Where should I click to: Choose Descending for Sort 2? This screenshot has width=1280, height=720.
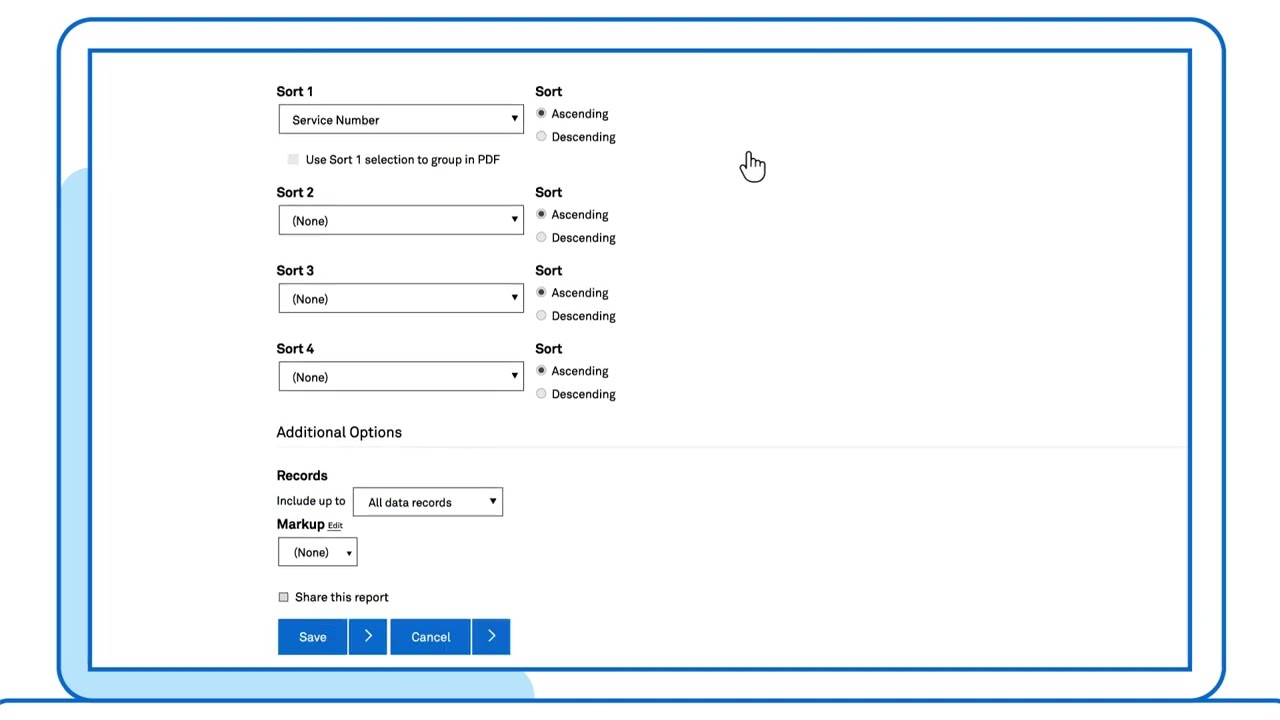tap(541, 238)
